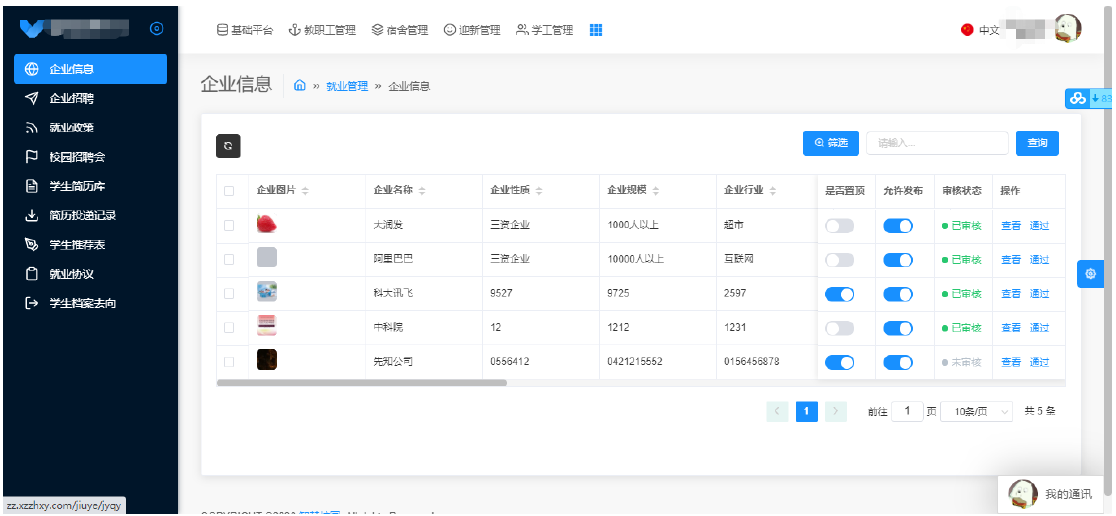
Task: Open the floating settings gear on right edge
Action: [1090, 273]
